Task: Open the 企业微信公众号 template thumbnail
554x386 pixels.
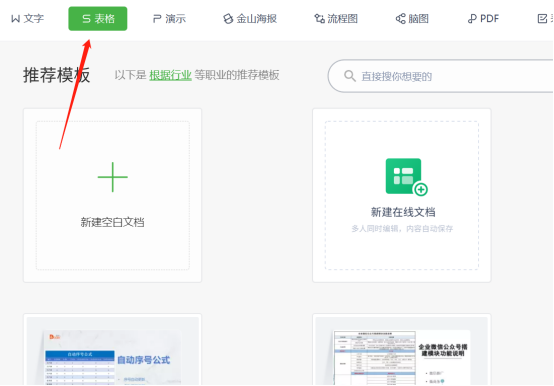Action: tap(402, 350)
